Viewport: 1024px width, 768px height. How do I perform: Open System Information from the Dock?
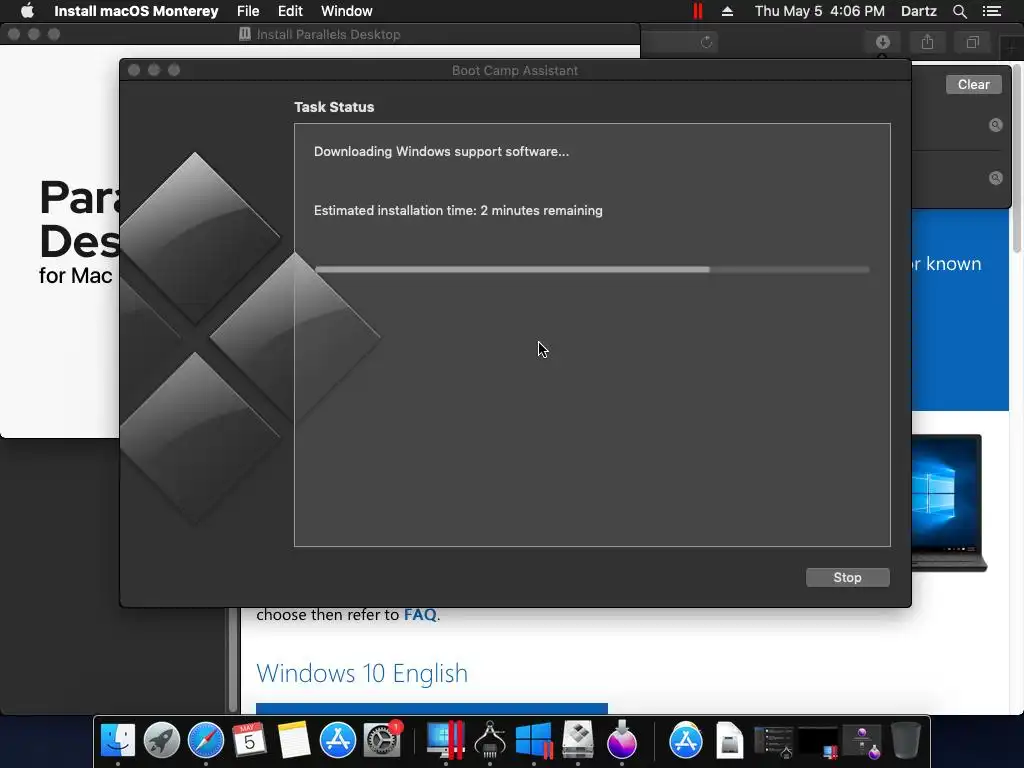pyautogui.click(x=490, y=740)
